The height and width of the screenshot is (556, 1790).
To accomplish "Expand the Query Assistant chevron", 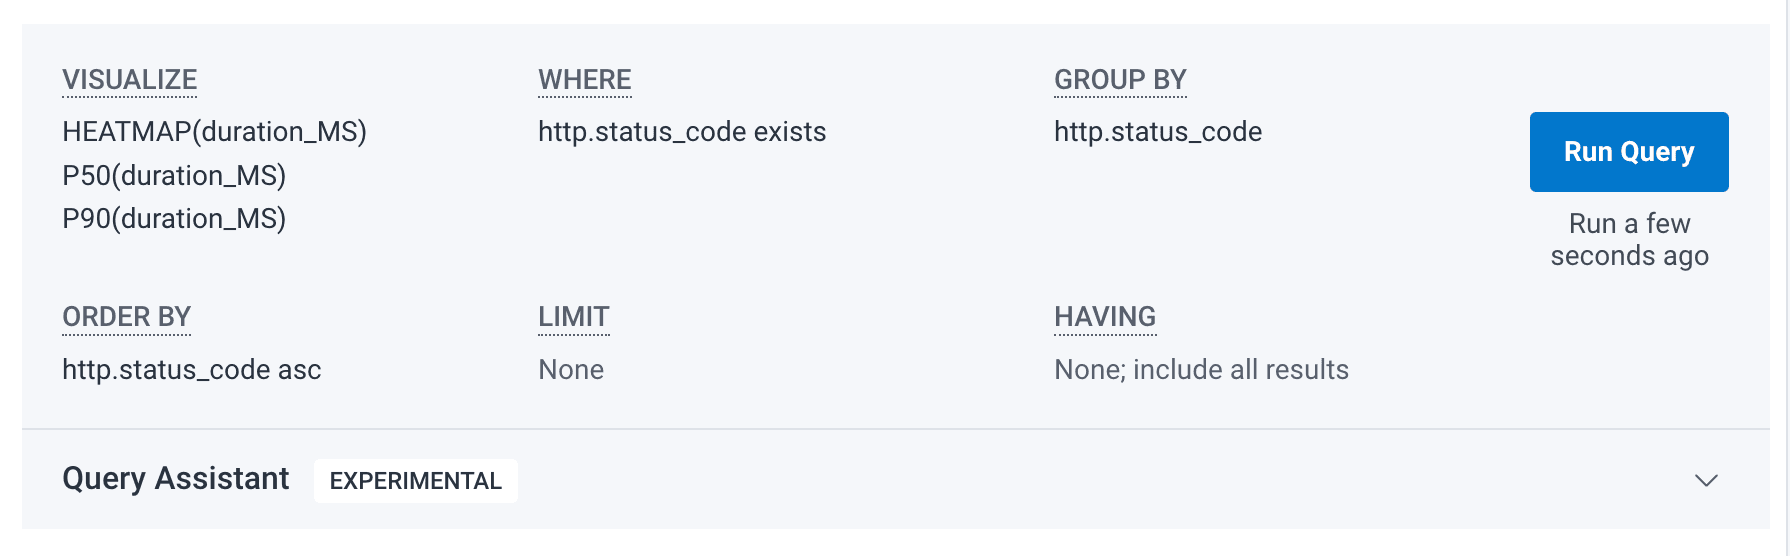I will pyautogui.click(x=1706, y=480).
